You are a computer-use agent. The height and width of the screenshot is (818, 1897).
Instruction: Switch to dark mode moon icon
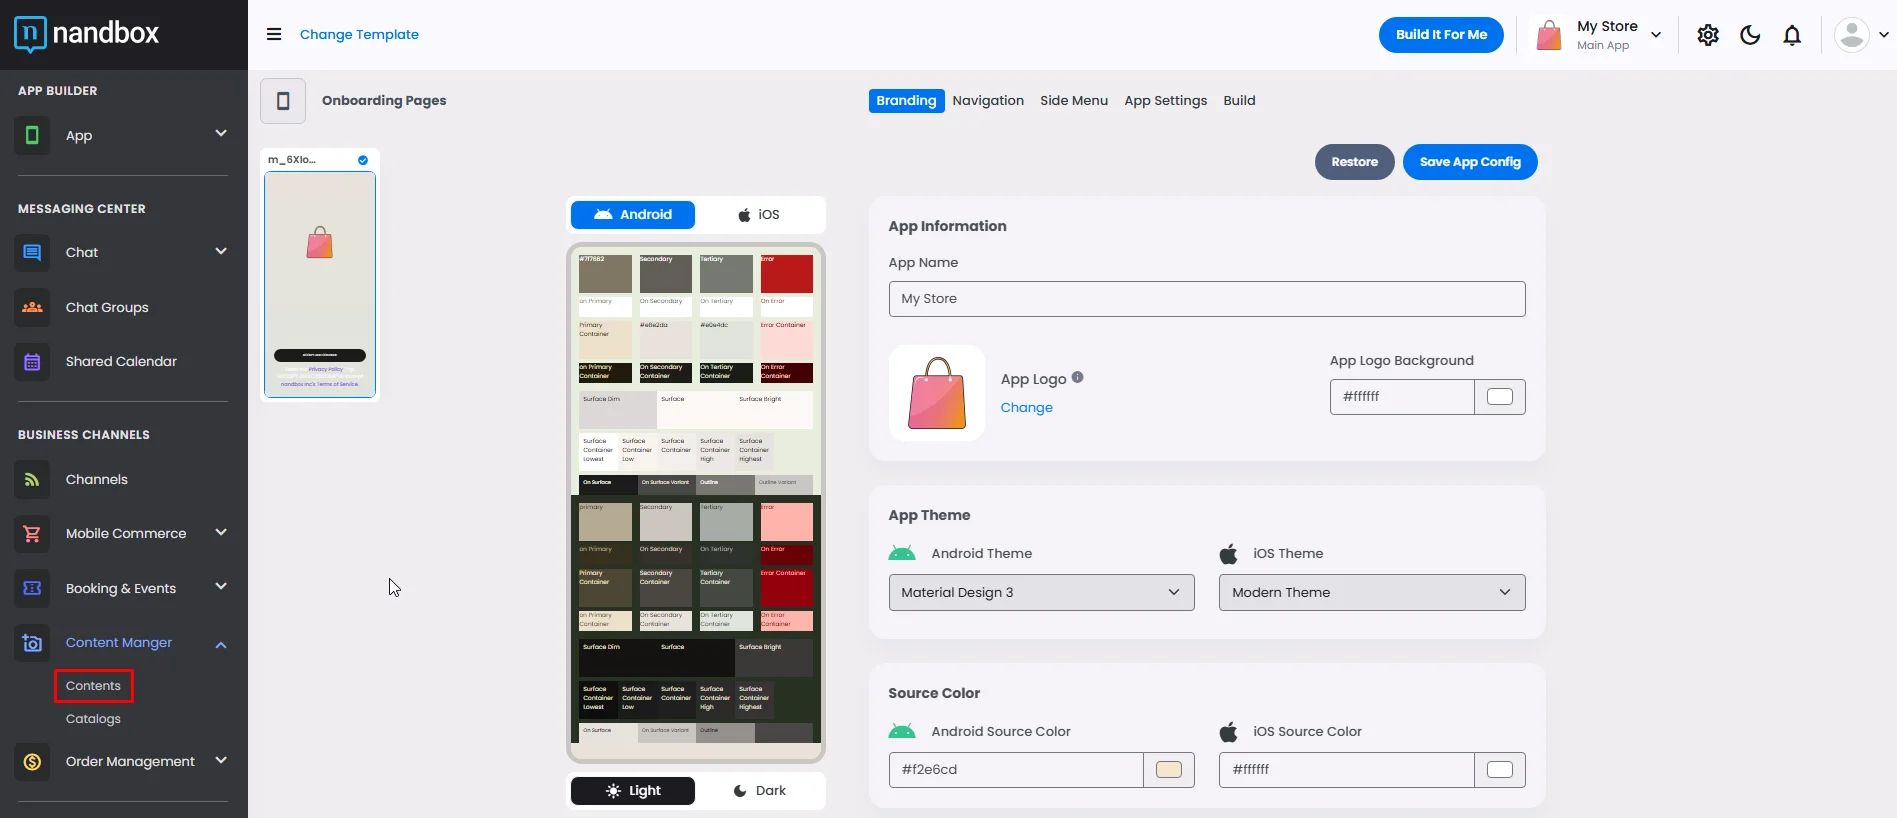coord(1750,35)
